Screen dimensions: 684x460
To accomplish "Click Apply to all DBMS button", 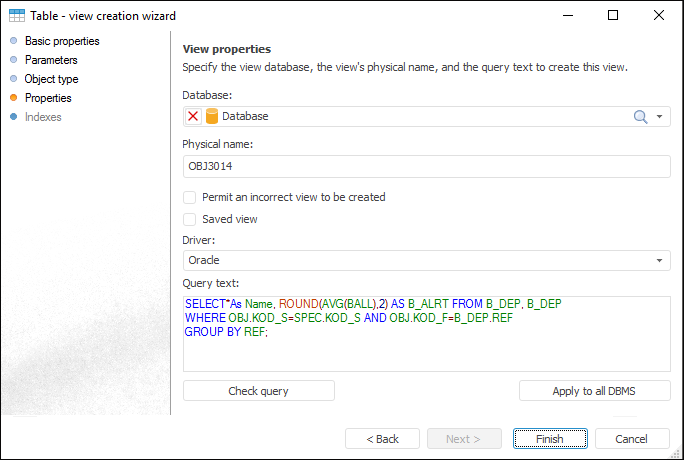I will (x=594, y=391).
